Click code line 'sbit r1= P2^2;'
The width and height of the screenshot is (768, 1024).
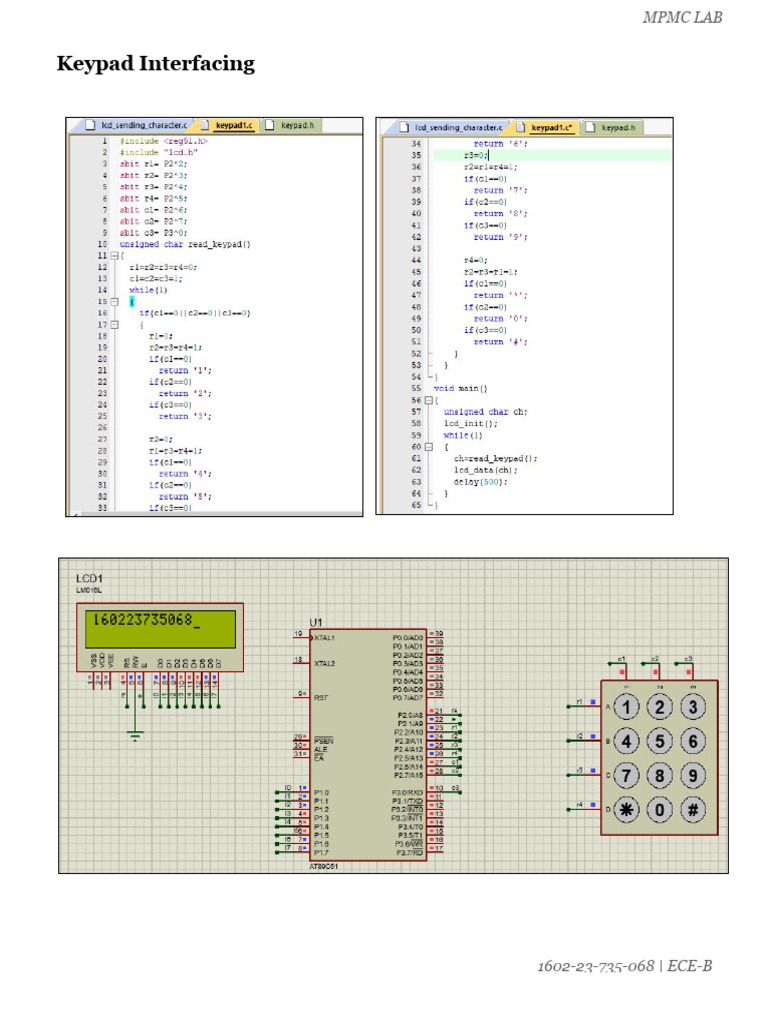(x=153, y=164)
